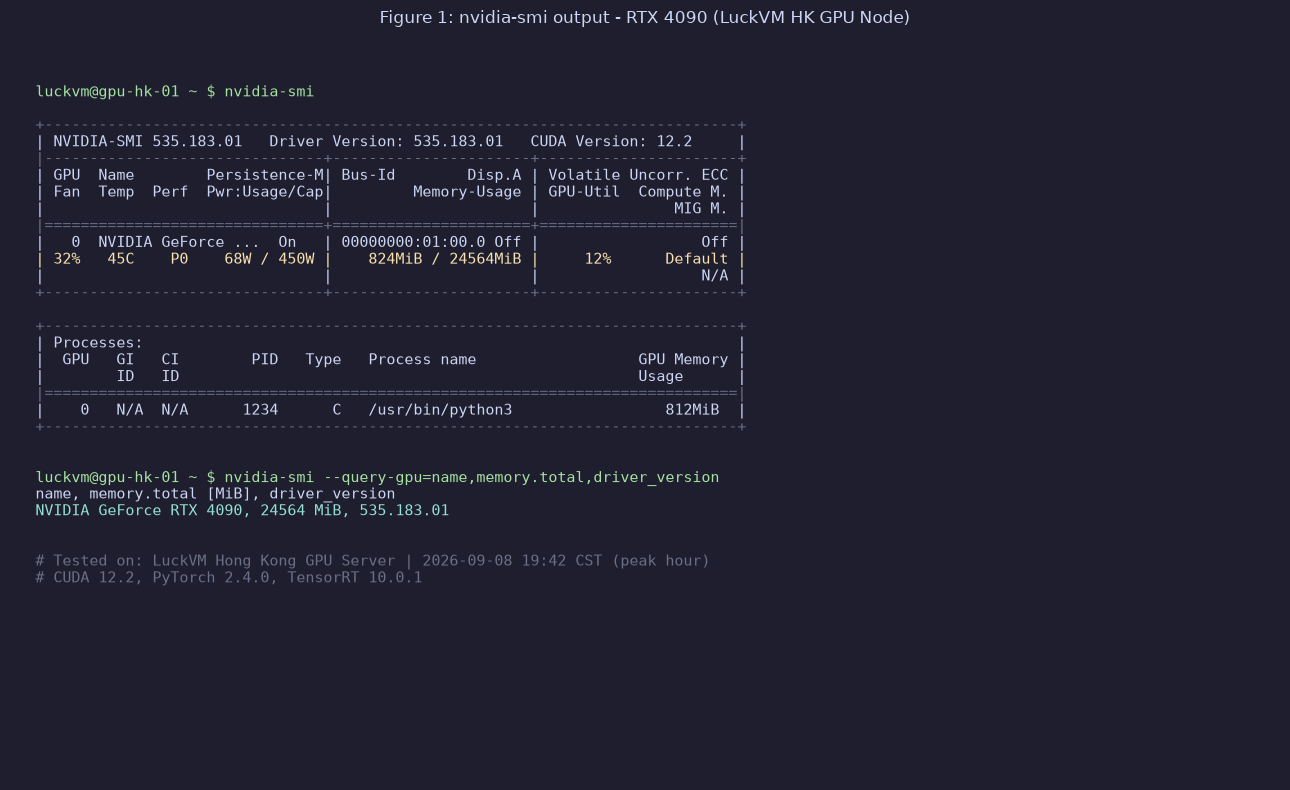Click the 'Processes:' section label
Screen dimensions: 1290x790
pos(99,343)
